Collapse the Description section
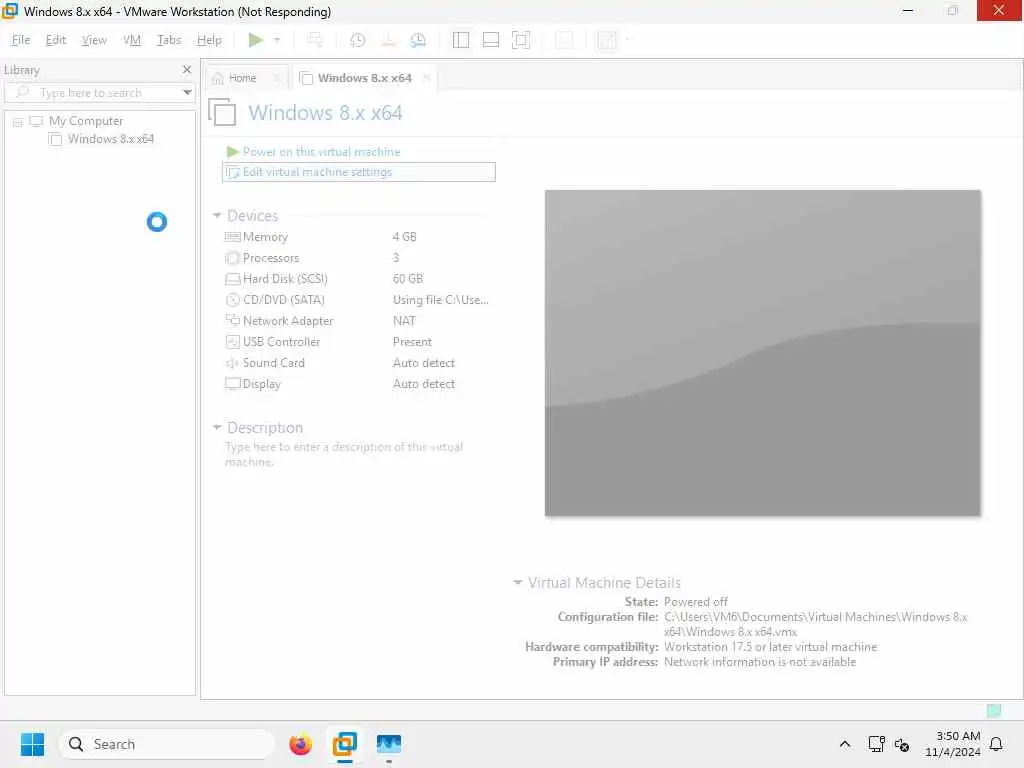This screenshot has width=1024, height=768. 216,427
